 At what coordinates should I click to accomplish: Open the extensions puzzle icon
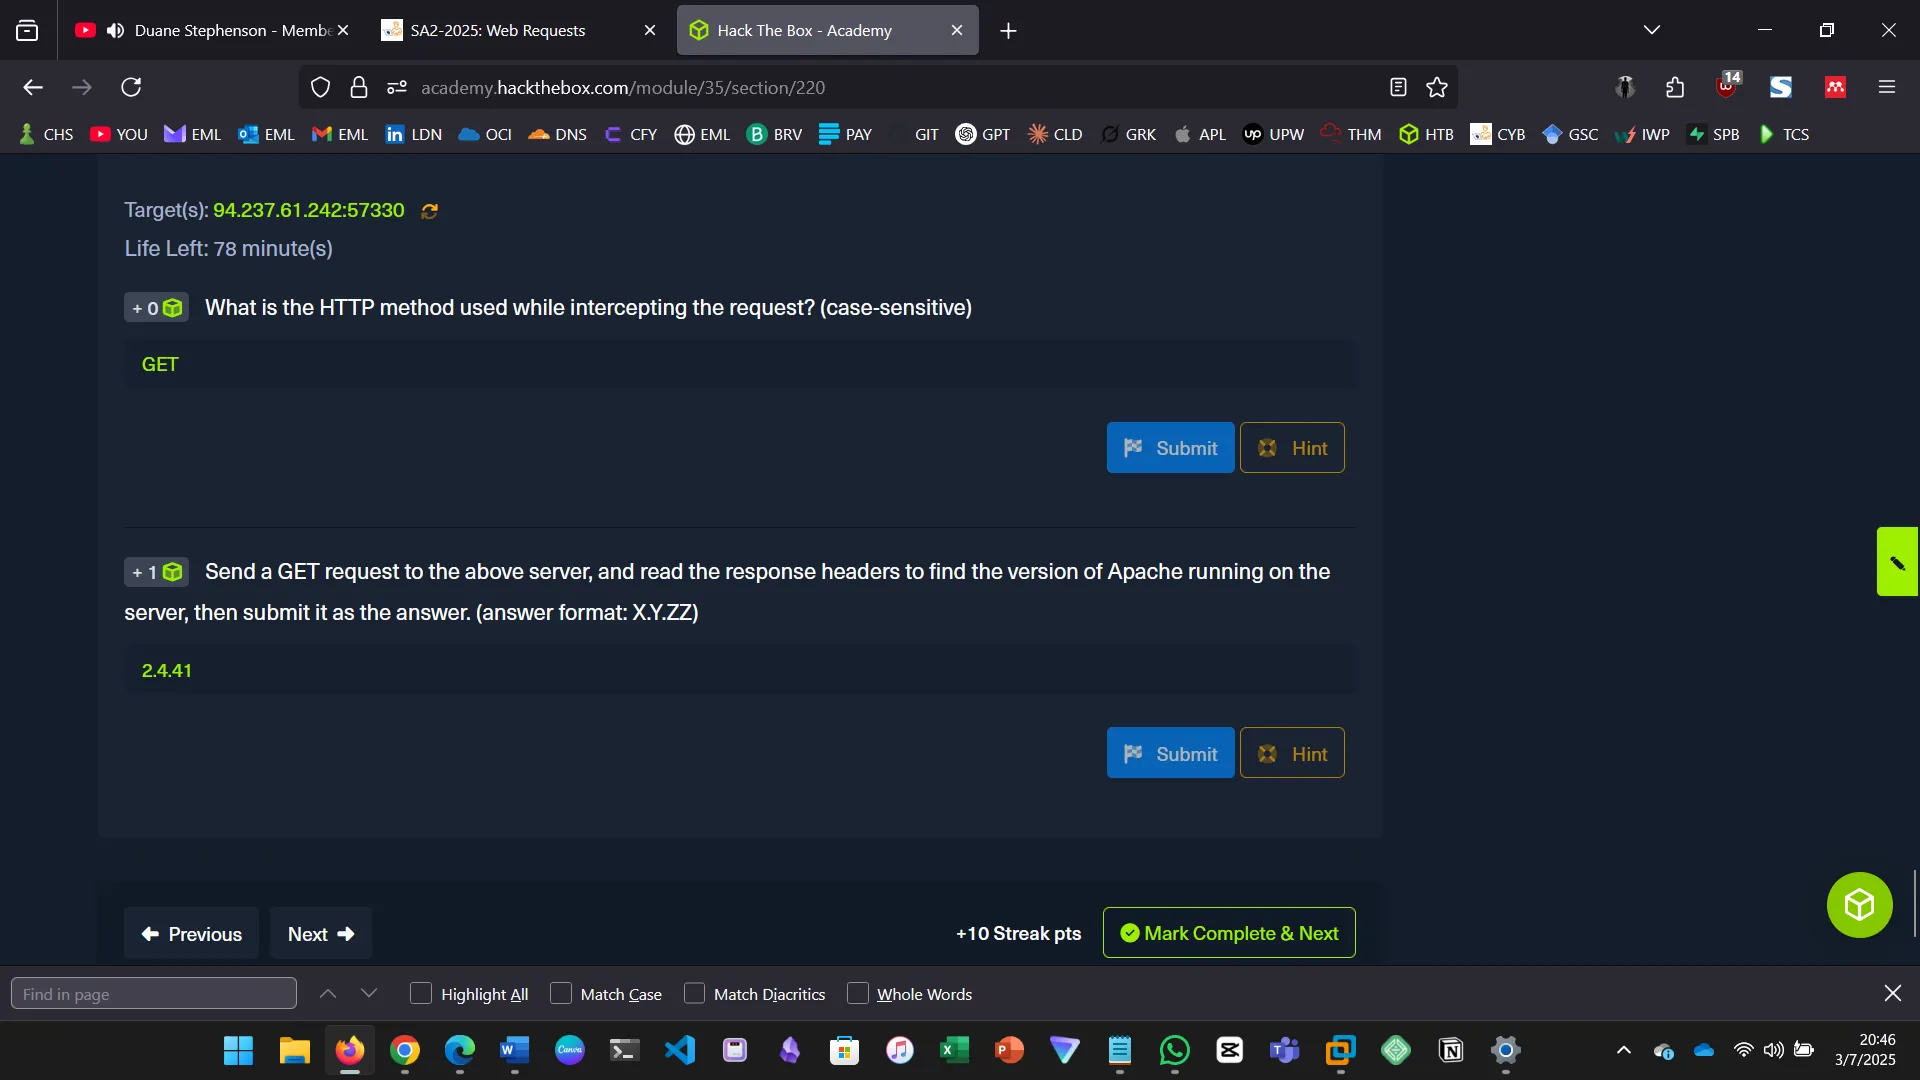point(1675,88)
